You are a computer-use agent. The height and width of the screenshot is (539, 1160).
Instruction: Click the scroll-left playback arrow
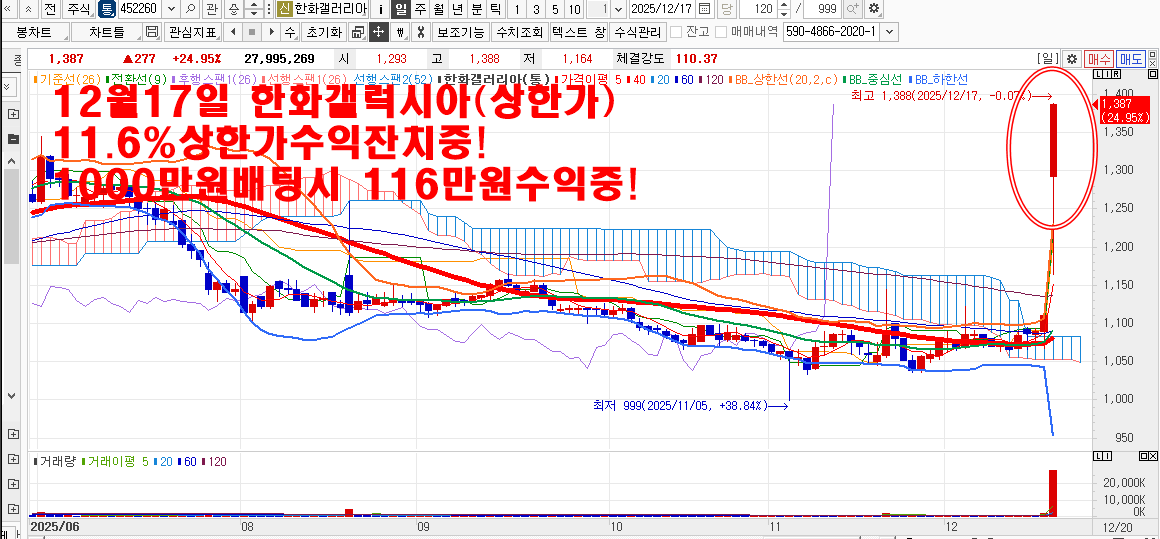click(232, 32)
